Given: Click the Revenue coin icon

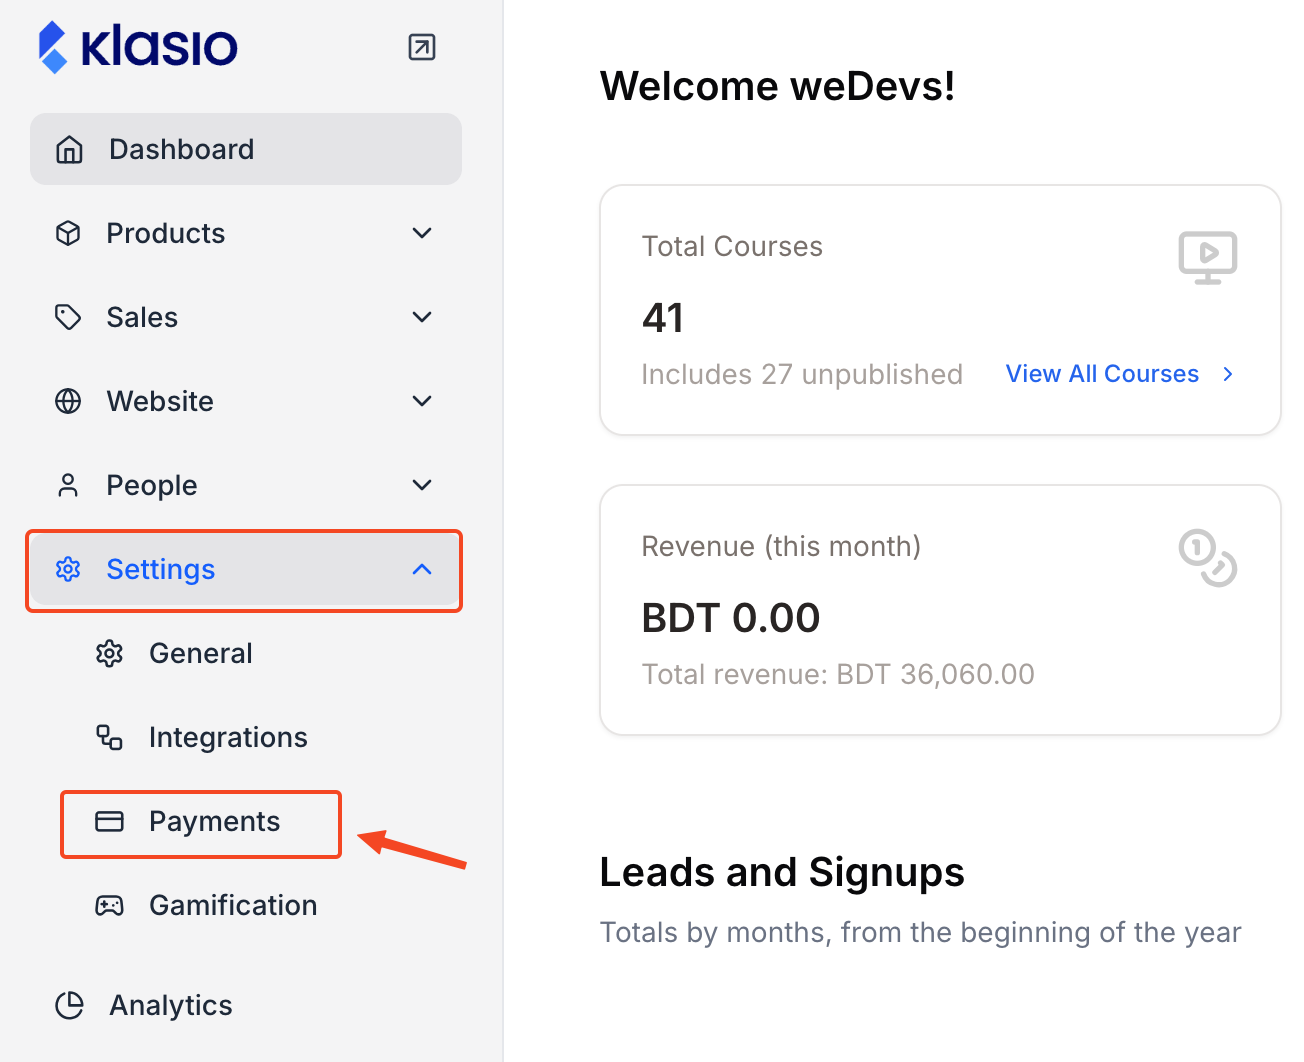Looking at the screenshot, I should coord(1208,558).
